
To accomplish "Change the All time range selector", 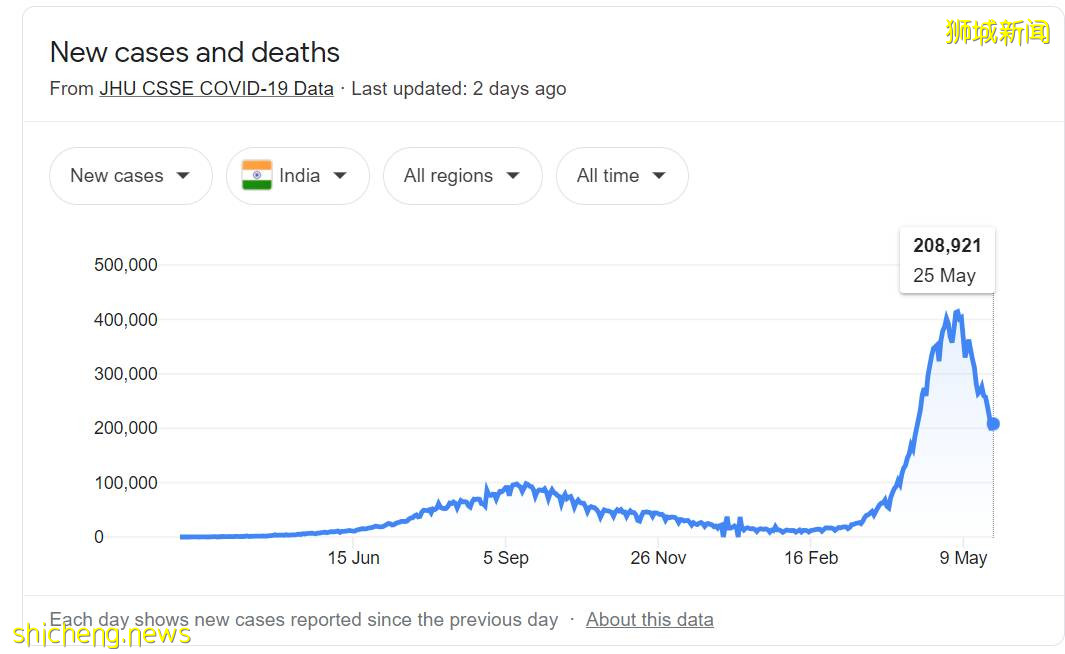I will (x=621, y=176).
